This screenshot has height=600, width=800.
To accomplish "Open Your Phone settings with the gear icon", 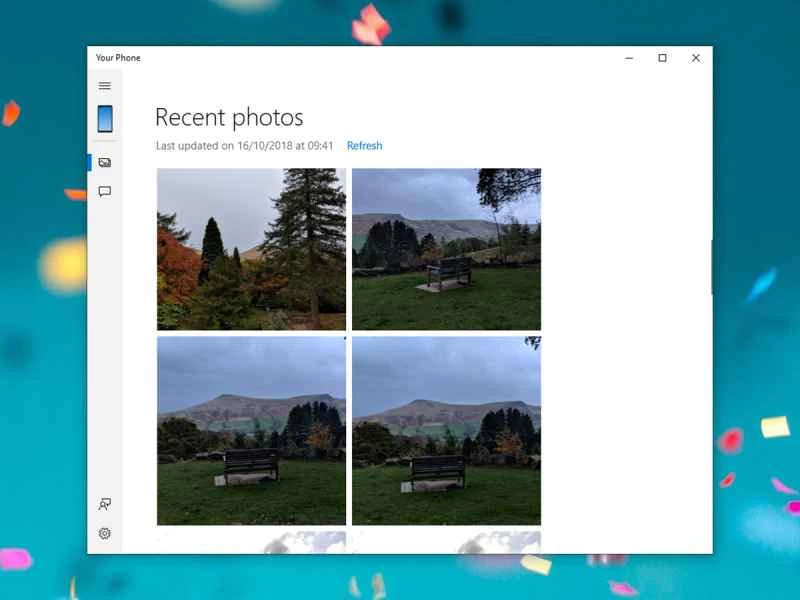I will point(104,533).
